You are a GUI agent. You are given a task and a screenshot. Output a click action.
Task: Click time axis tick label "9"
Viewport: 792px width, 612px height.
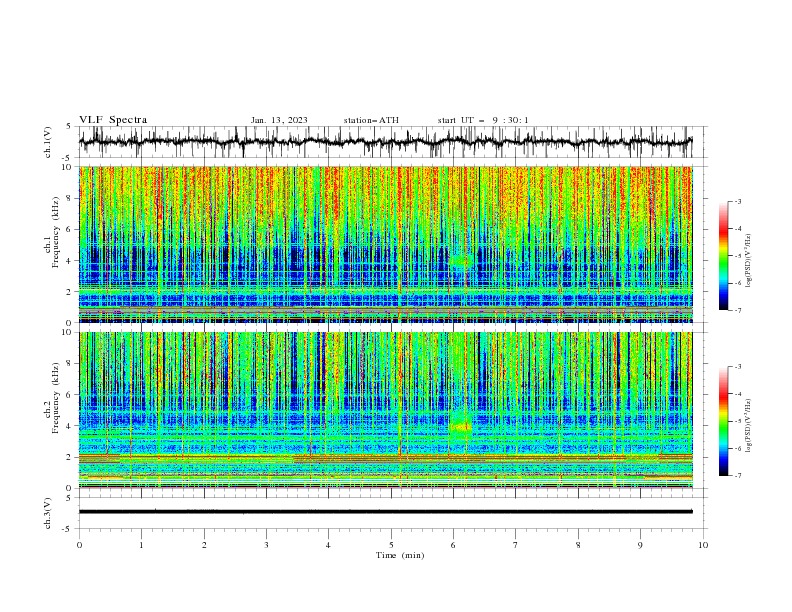[x=640, y=545]
